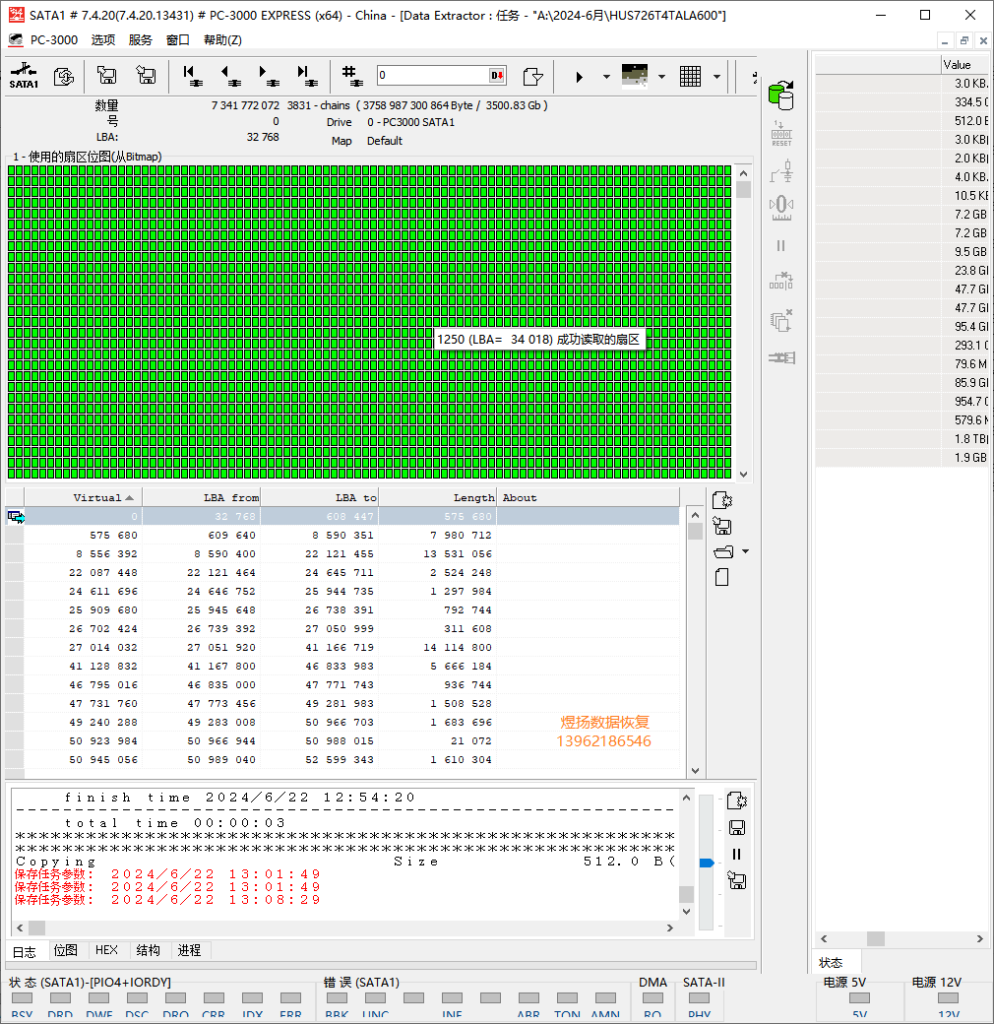The width and height of the screenshot is (994, 1024).
Task: Open the 服务 menu
Action: 140,40
